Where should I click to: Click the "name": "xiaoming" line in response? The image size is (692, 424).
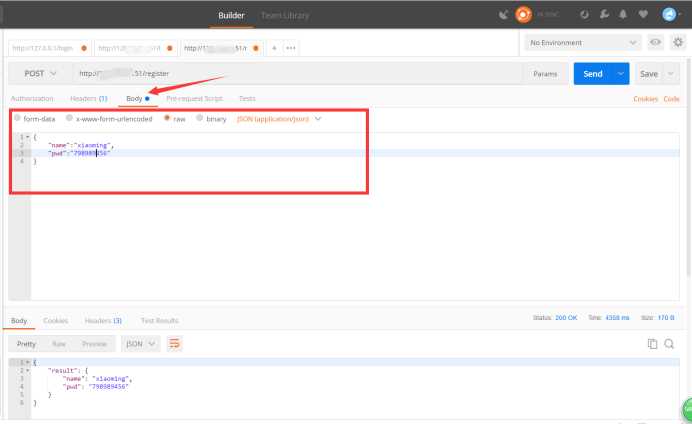pyautogui.click(x=97, y=379)
